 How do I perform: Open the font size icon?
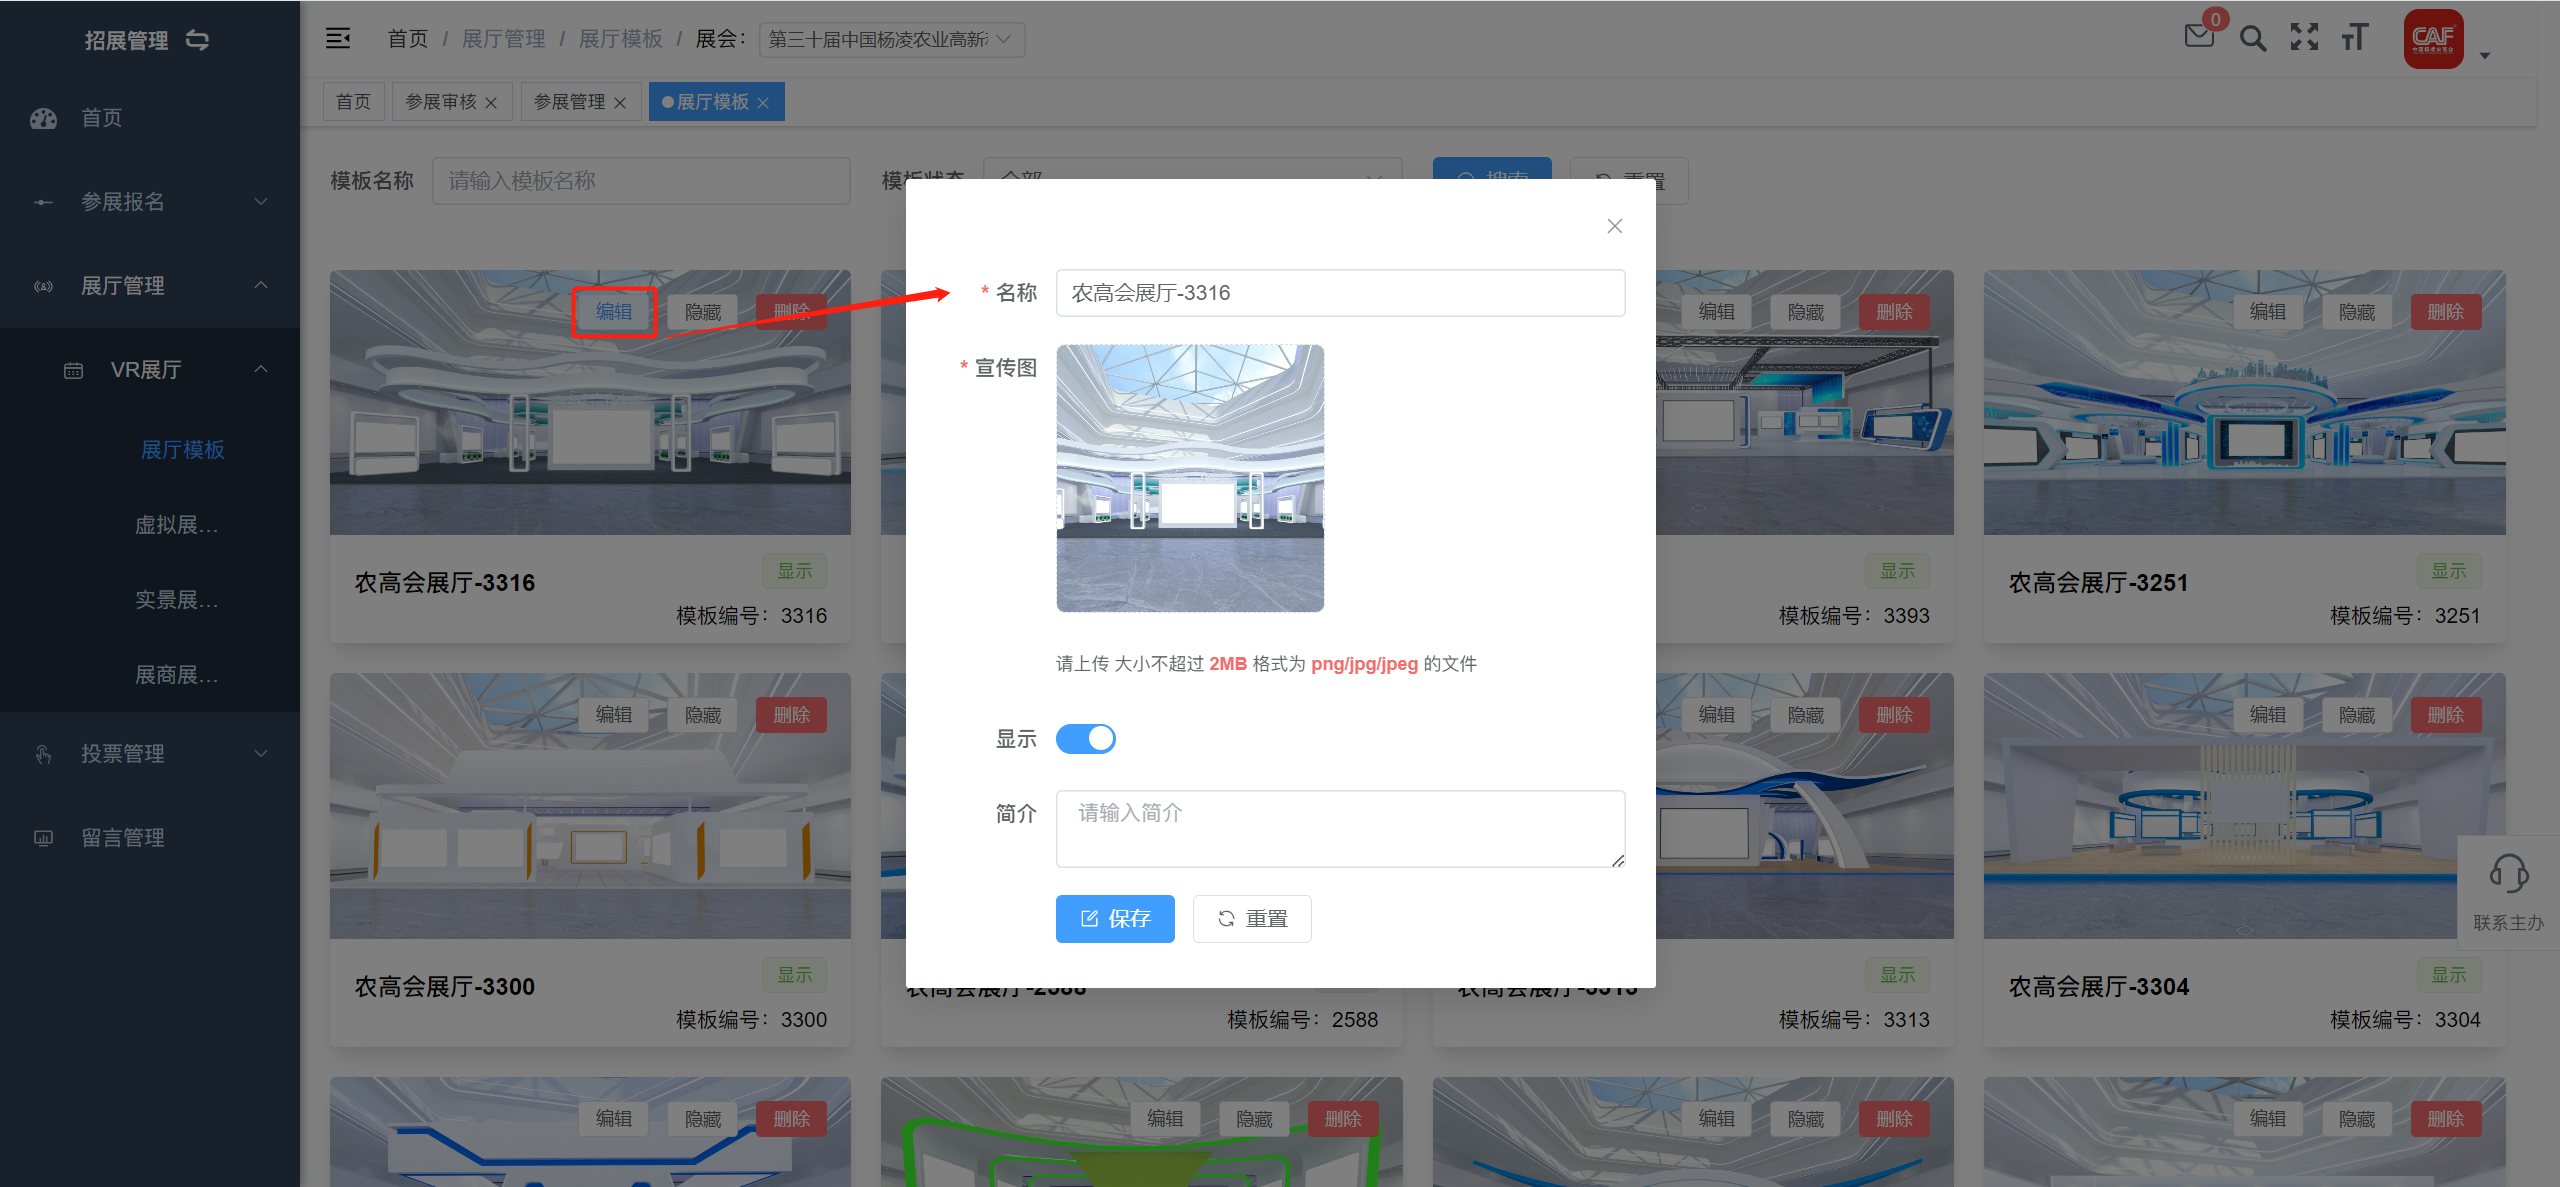point(2355,38)
